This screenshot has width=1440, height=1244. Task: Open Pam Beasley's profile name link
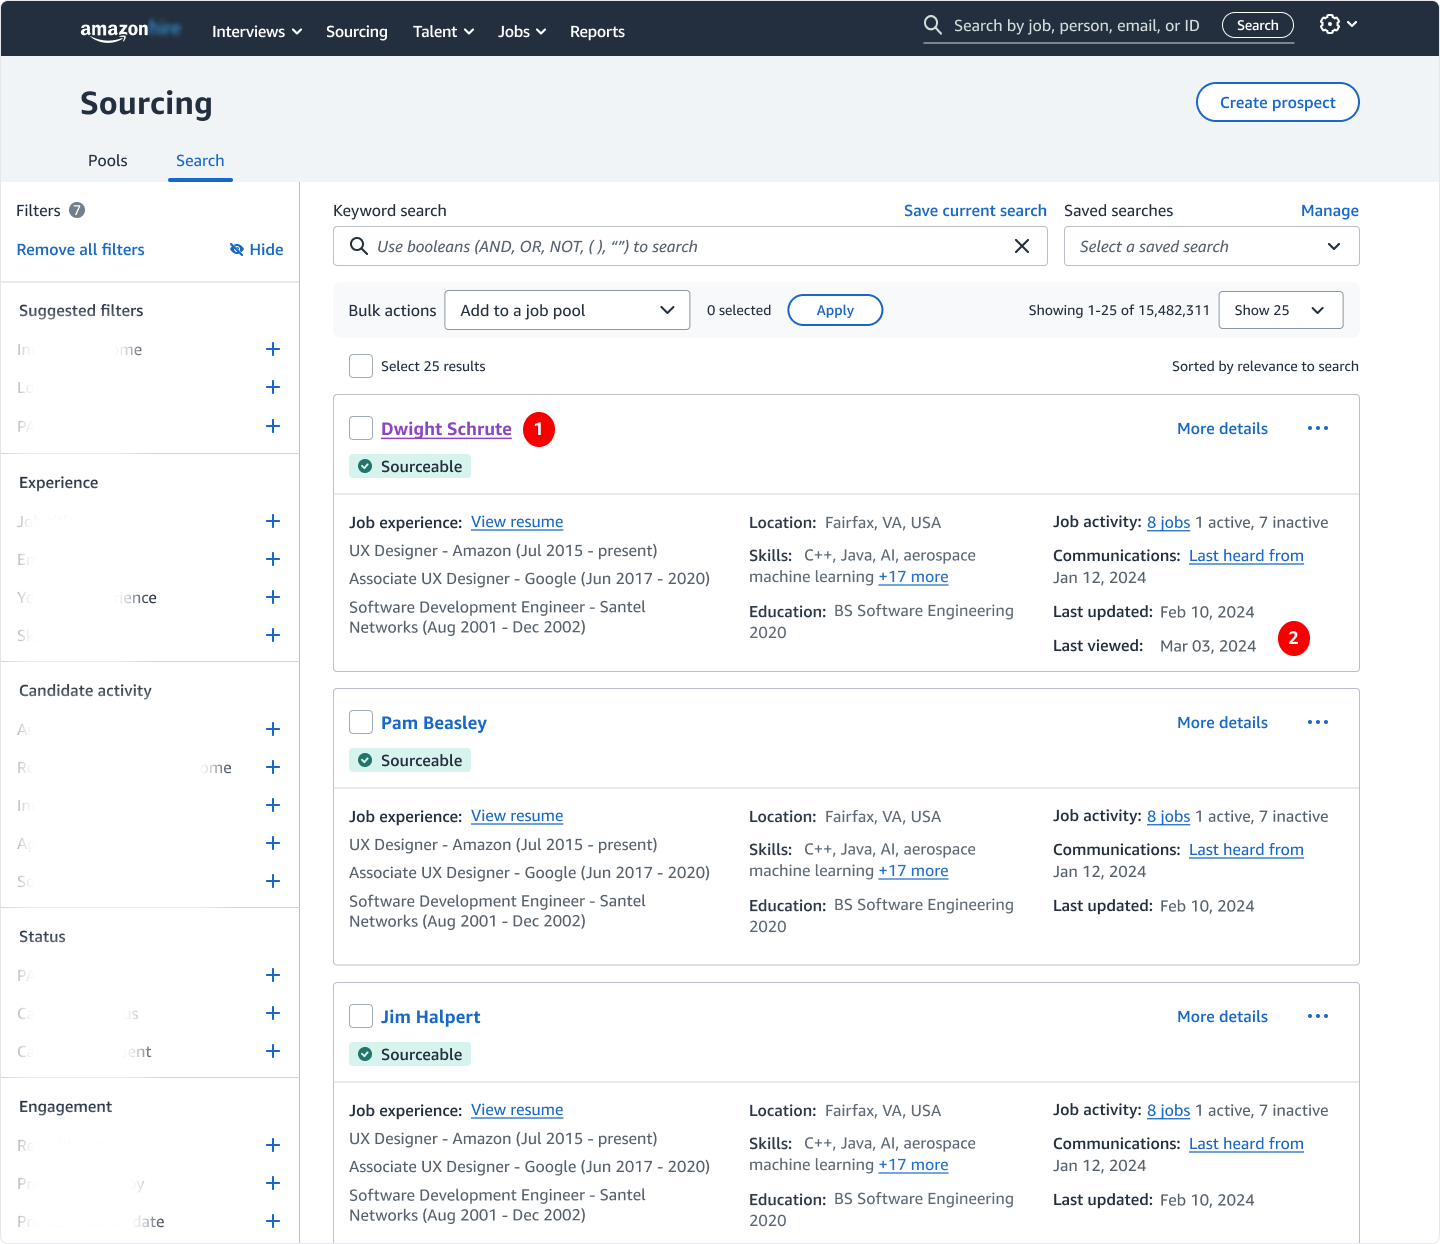click(x=434, y=722)
